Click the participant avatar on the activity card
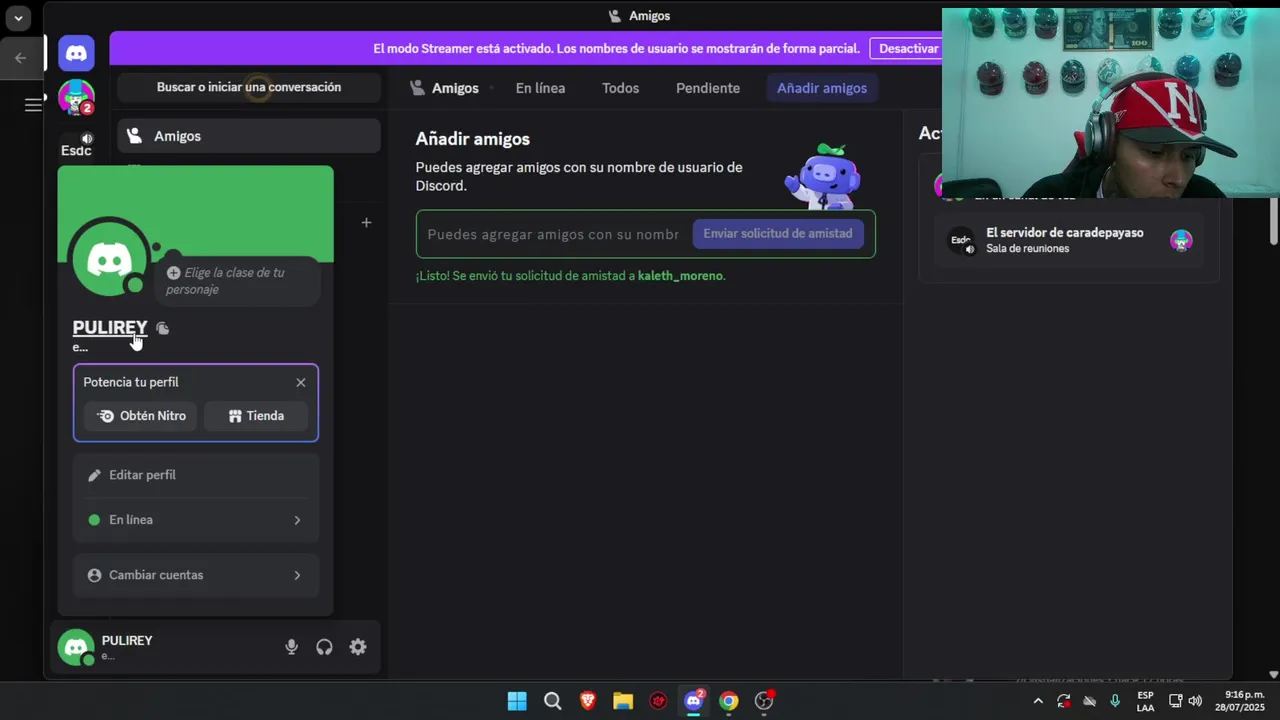This screenshot has height=720, width=1280. [x=1181, y=240]
